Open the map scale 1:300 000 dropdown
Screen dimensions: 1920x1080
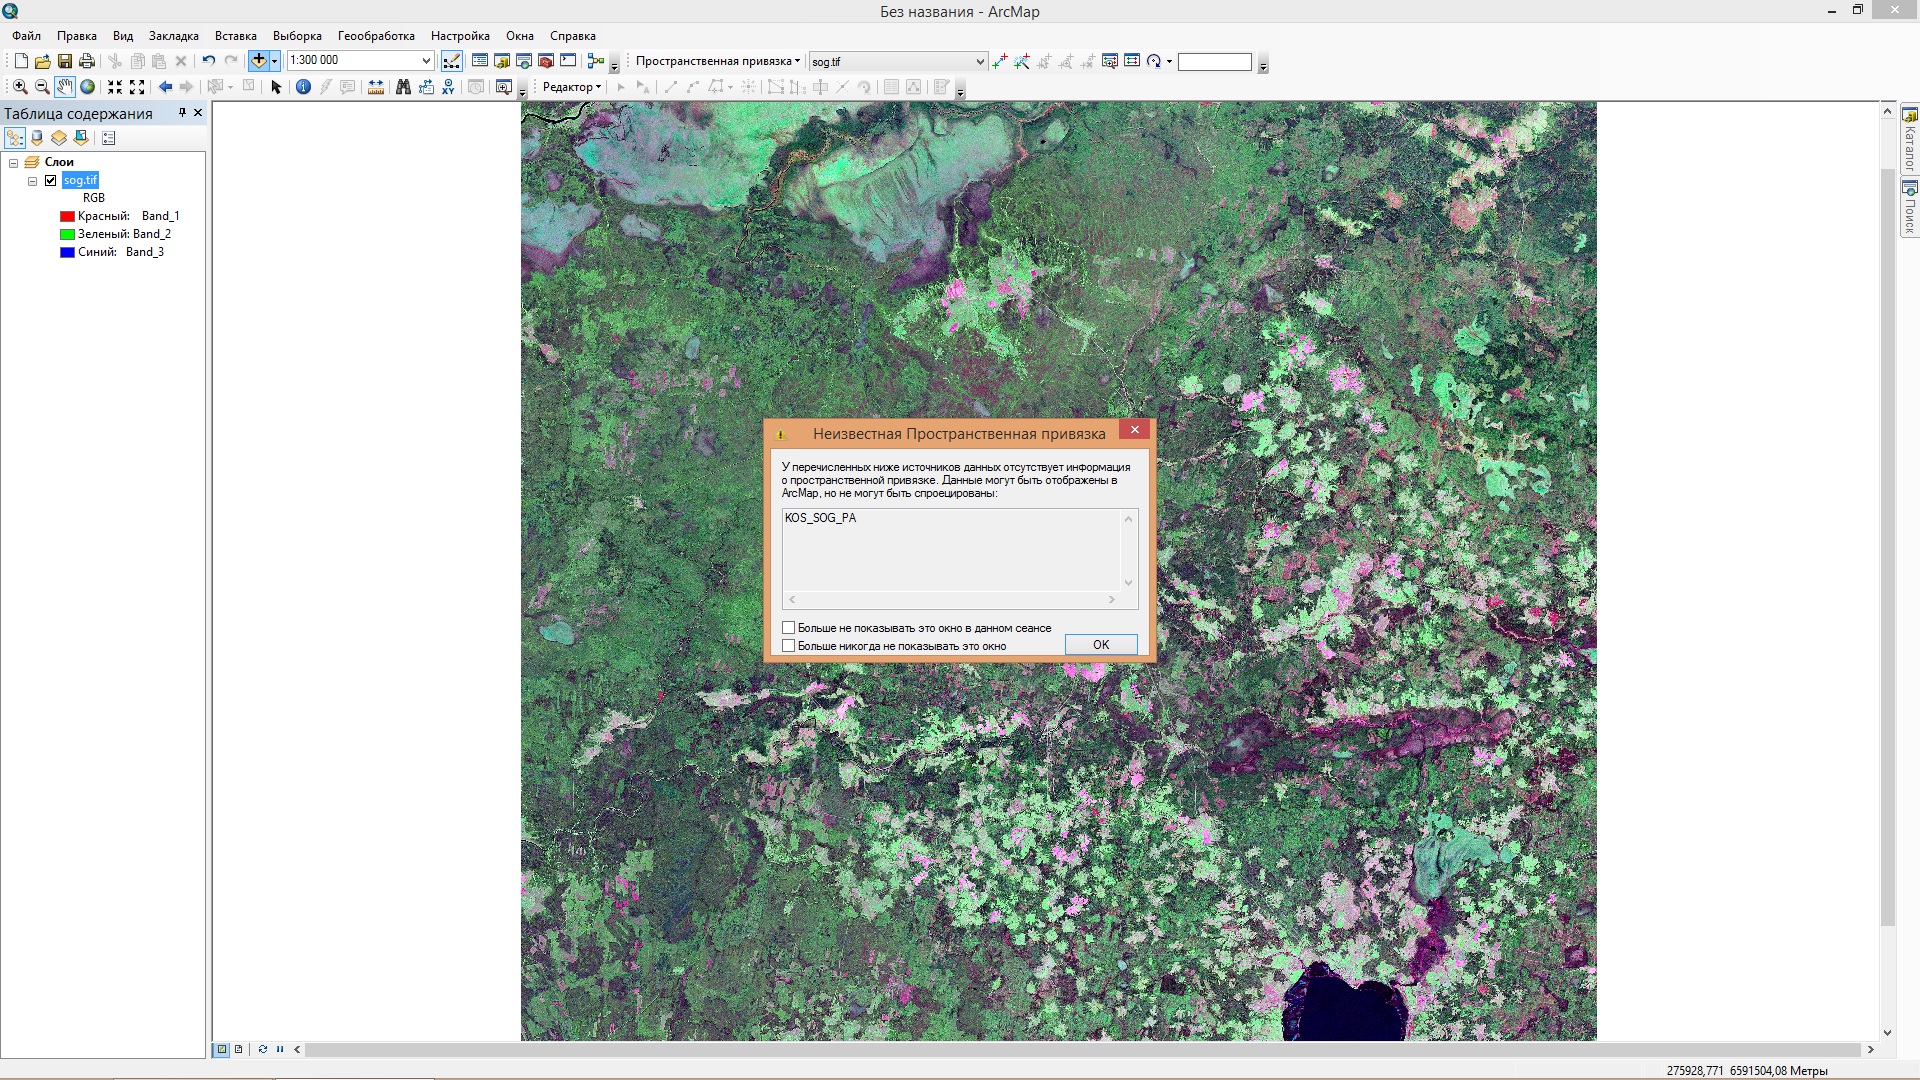point(426,61)
